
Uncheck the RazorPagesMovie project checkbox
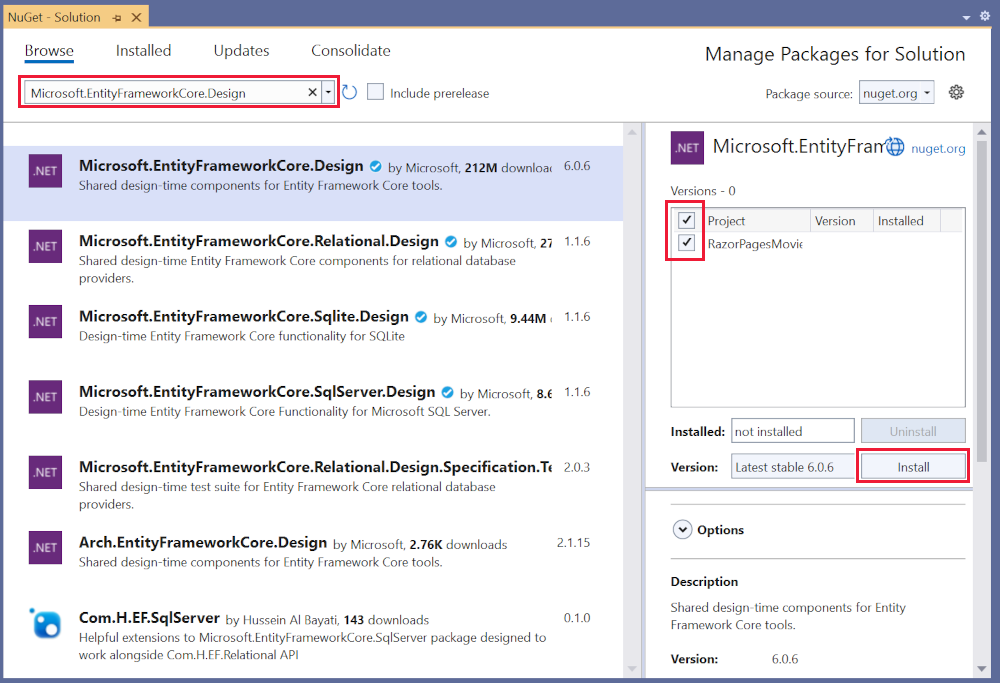tap(685, 243)
